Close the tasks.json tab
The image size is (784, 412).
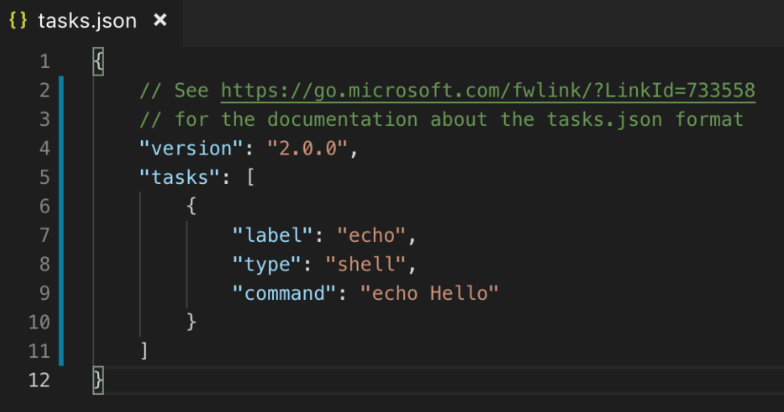[160, 21]
